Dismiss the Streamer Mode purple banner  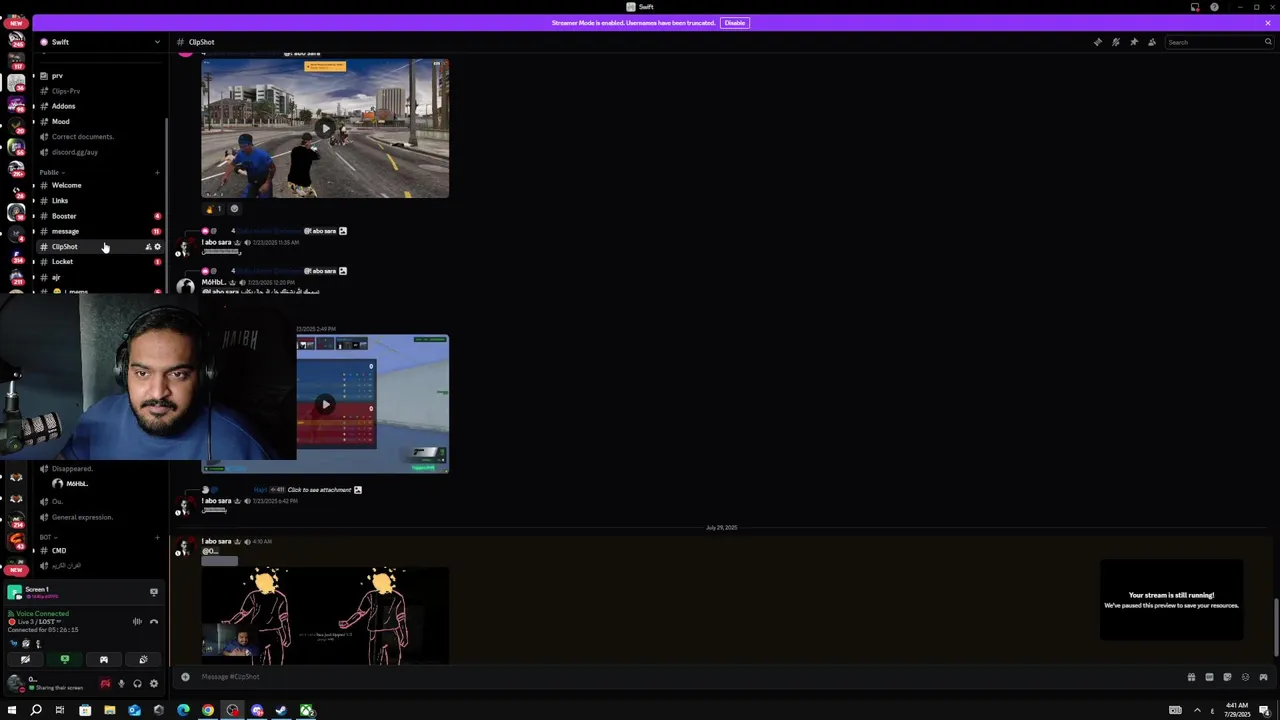pos(1268,23)
